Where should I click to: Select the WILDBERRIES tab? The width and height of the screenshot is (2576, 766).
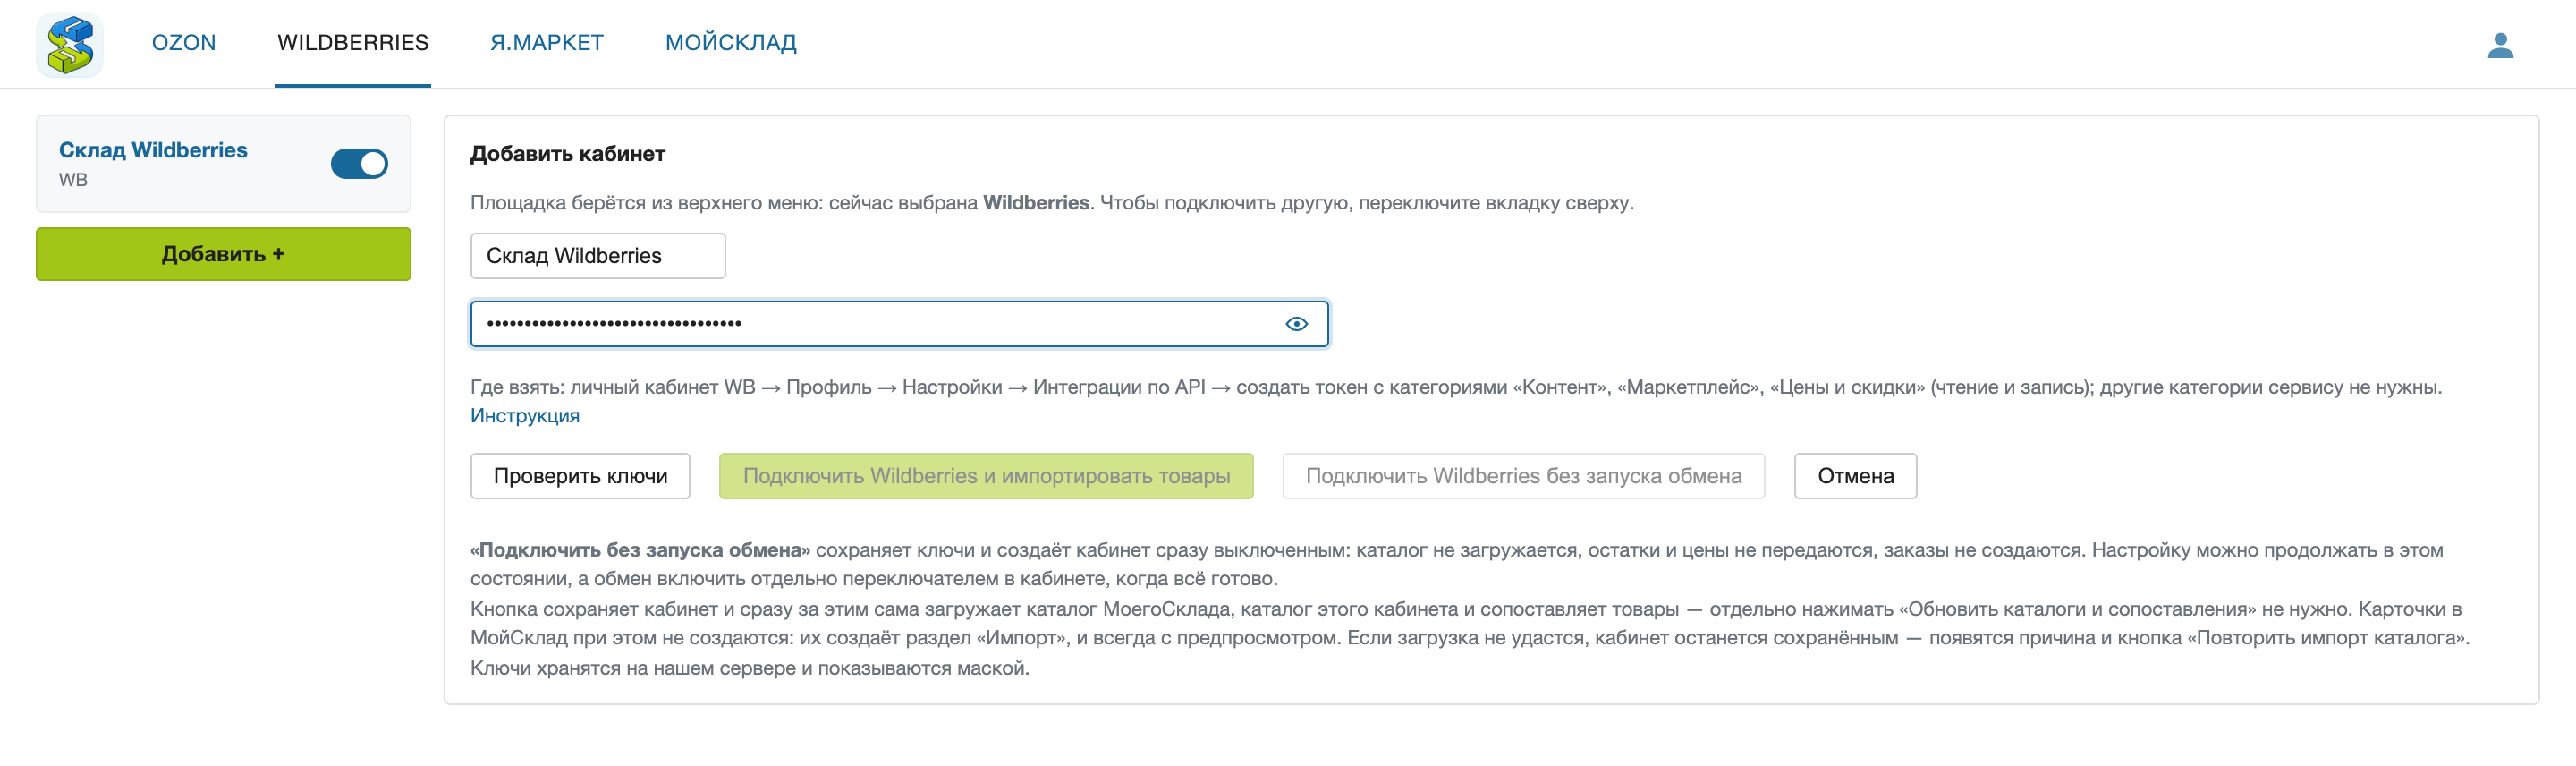coord(353,42)
